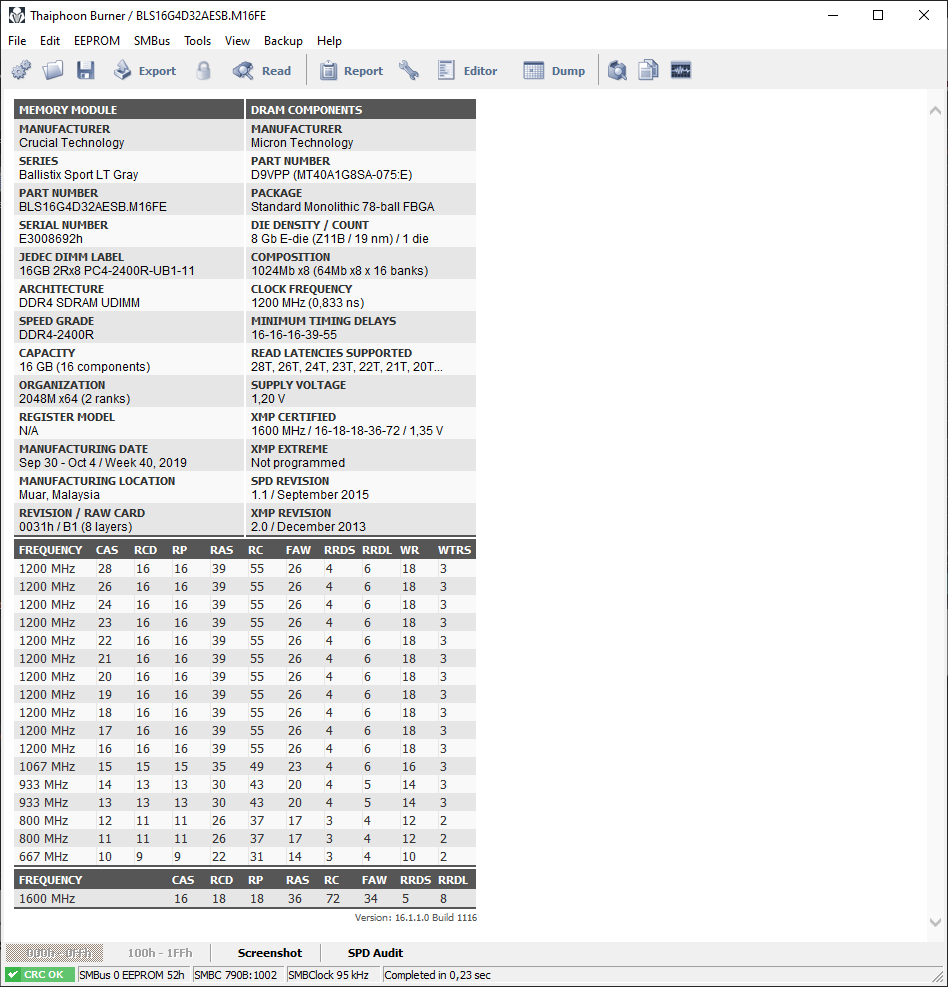
Task: Click the Ballistix Sport LT Gray series value
Action: pos(79,175)
